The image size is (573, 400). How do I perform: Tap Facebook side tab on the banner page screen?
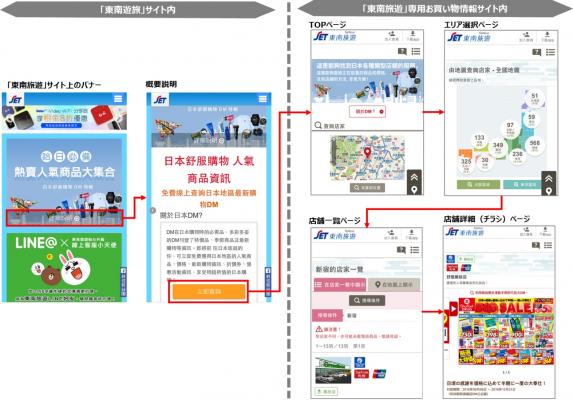[123, 283]
